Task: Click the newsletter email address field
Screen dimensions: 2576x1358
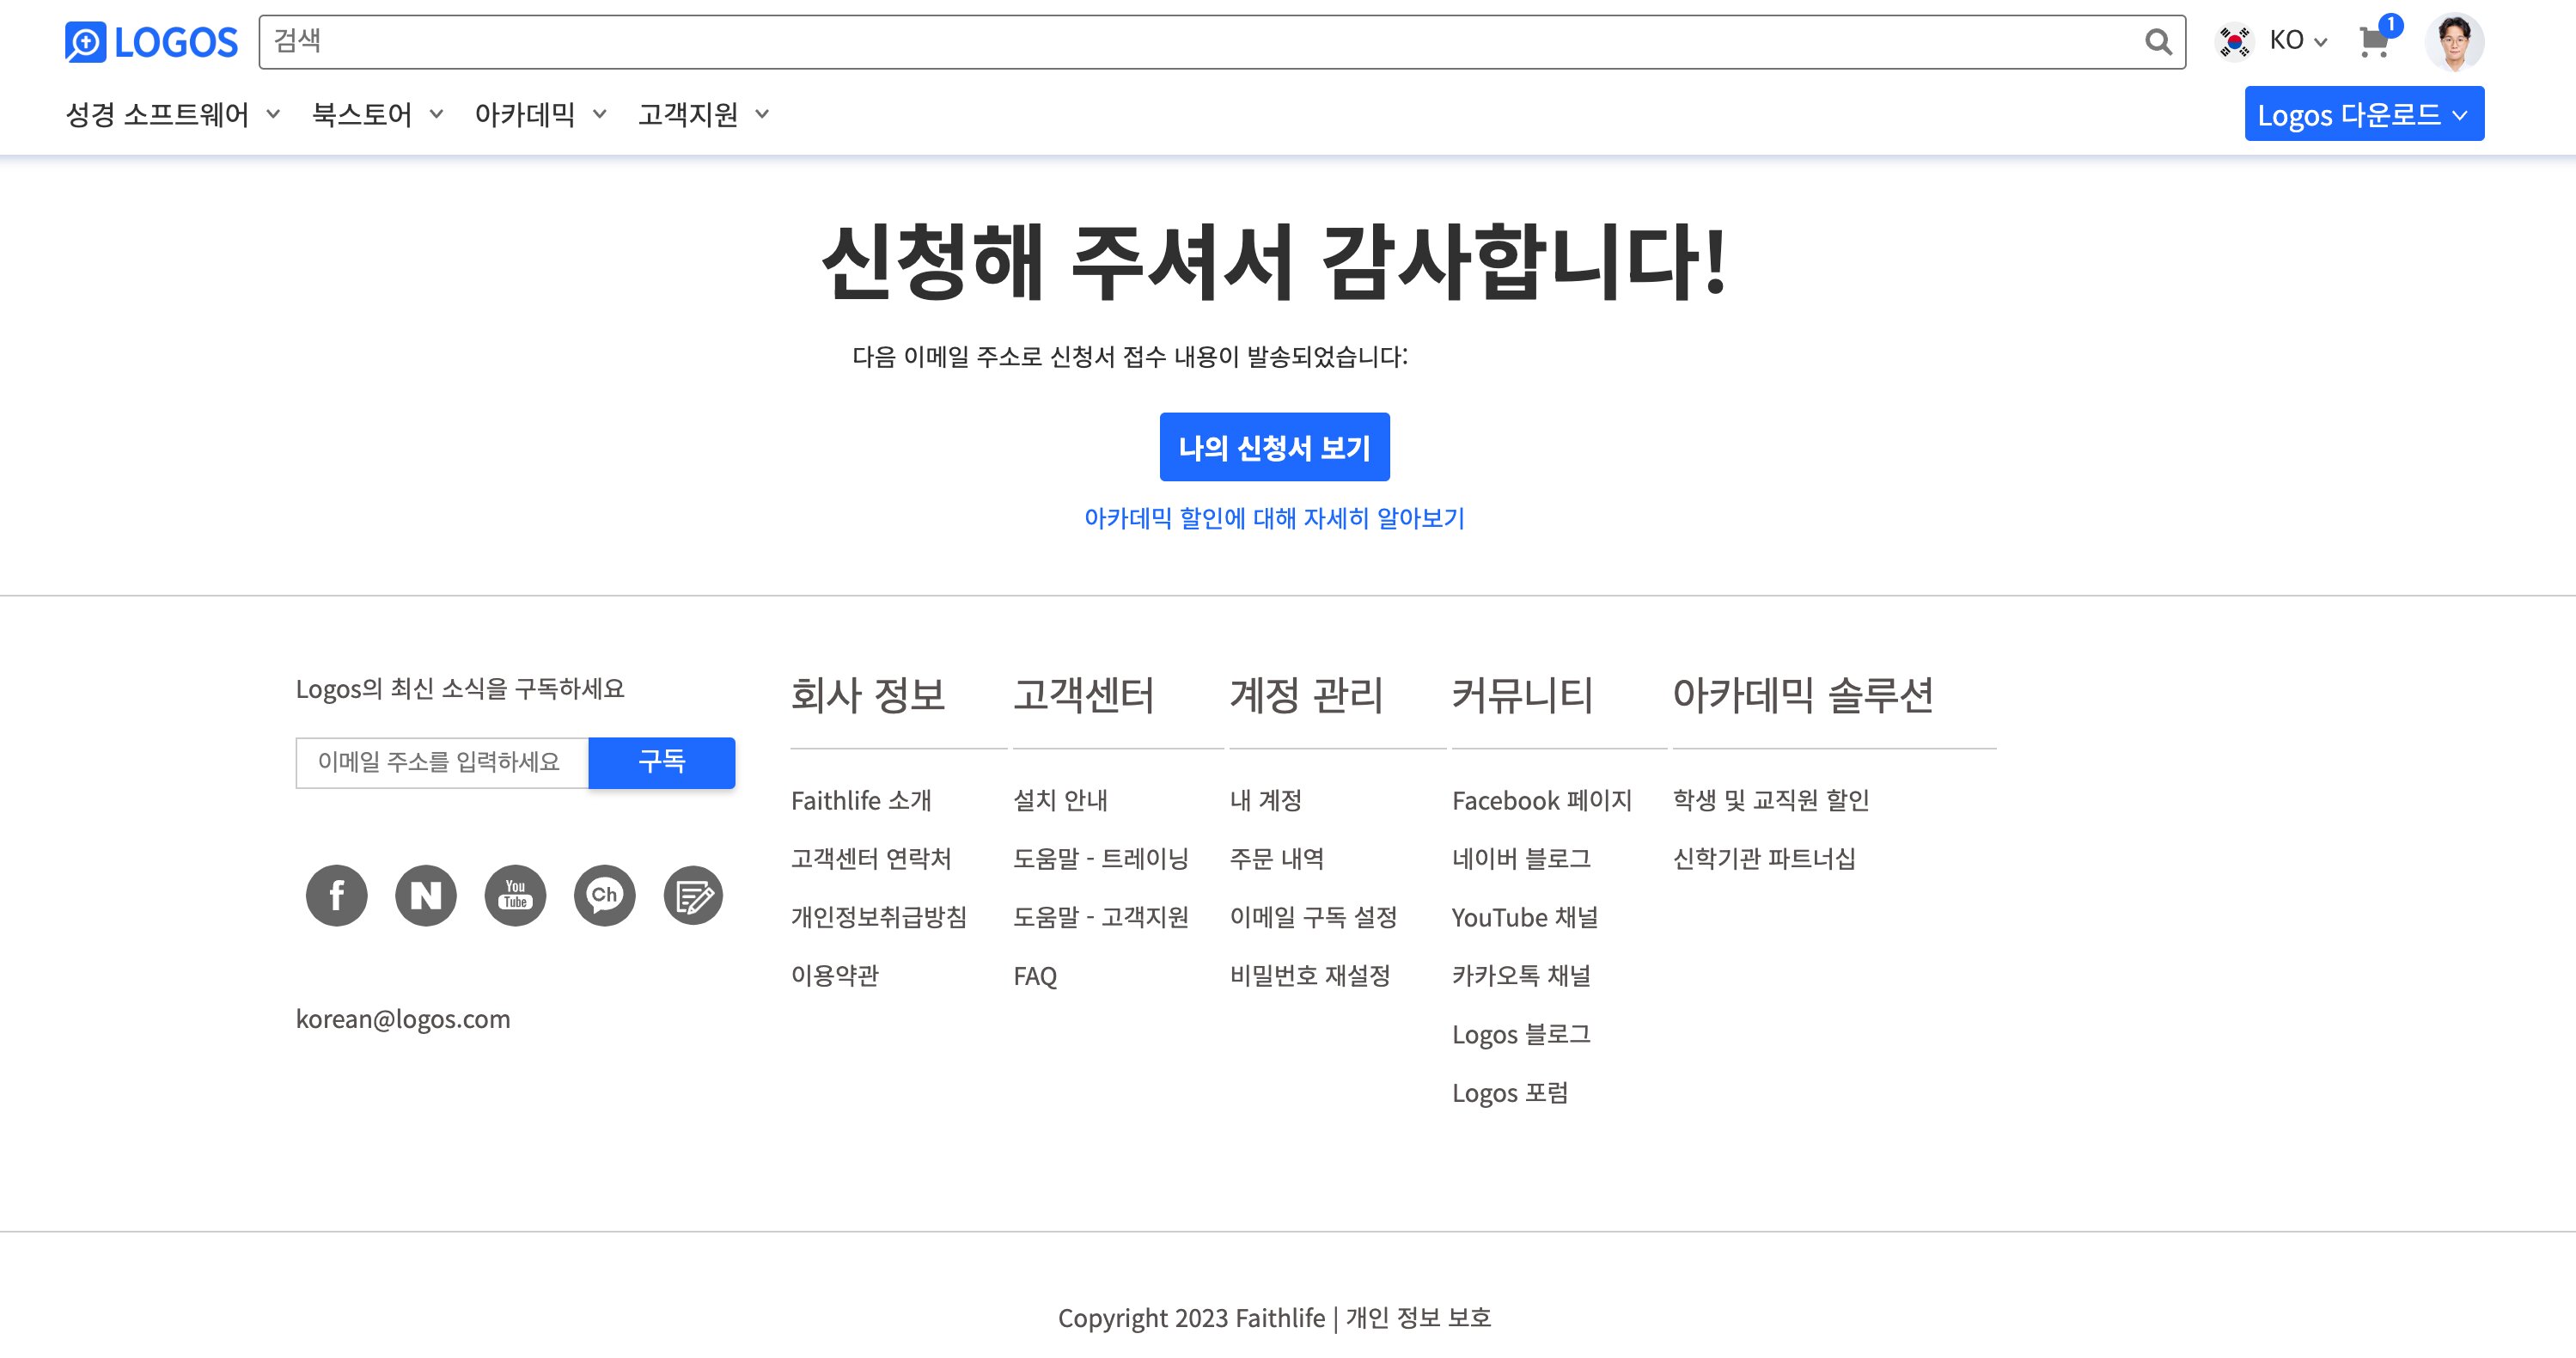Action: (442, 763)
